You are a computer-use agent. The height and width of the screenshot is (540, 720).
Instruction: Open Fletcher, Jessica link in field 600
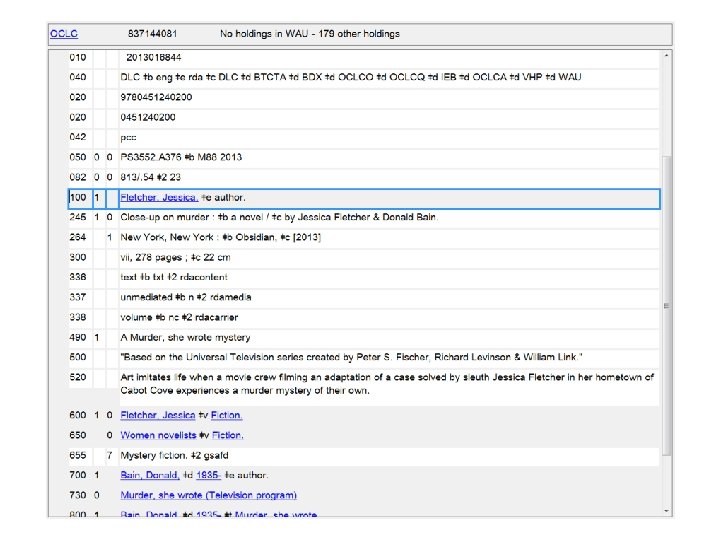[158, 415]
